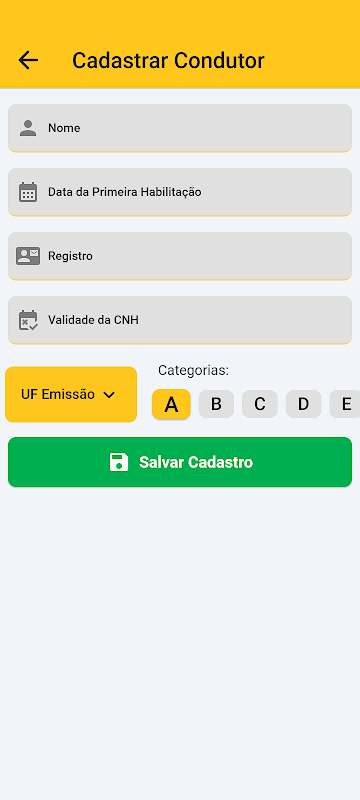This screenshot has height=800, width=360.
Task: Open the Data da Primeira Habilitação field
Action: pyautogui.click(x=180, y=192)
